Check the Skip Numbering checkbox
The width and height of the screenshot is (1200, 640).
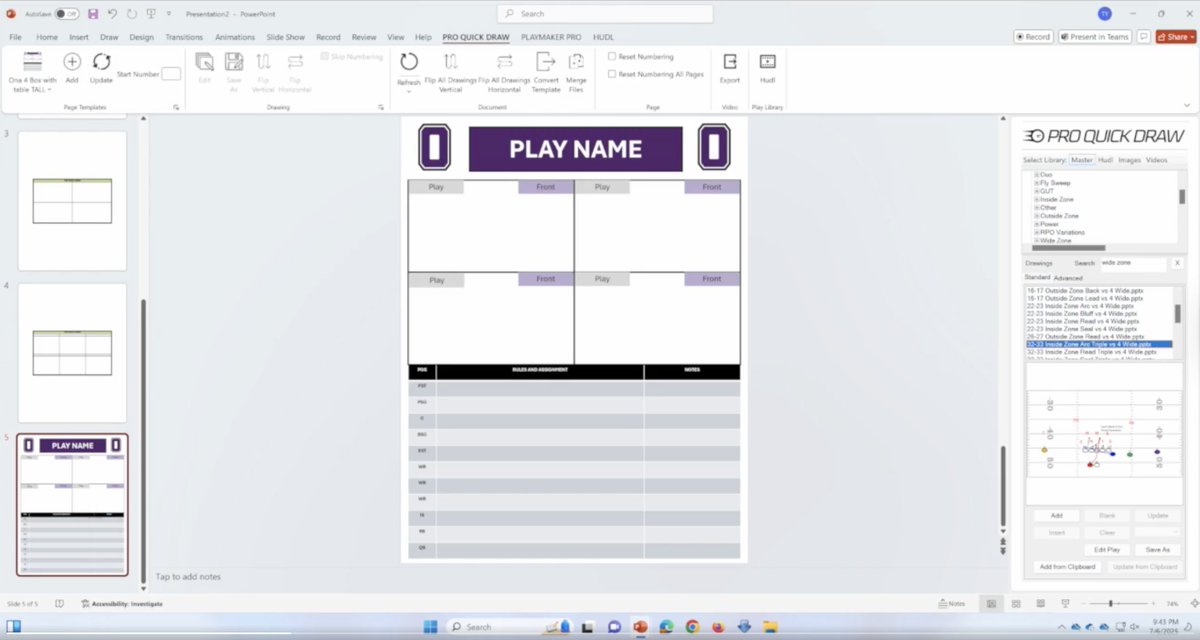324,57
